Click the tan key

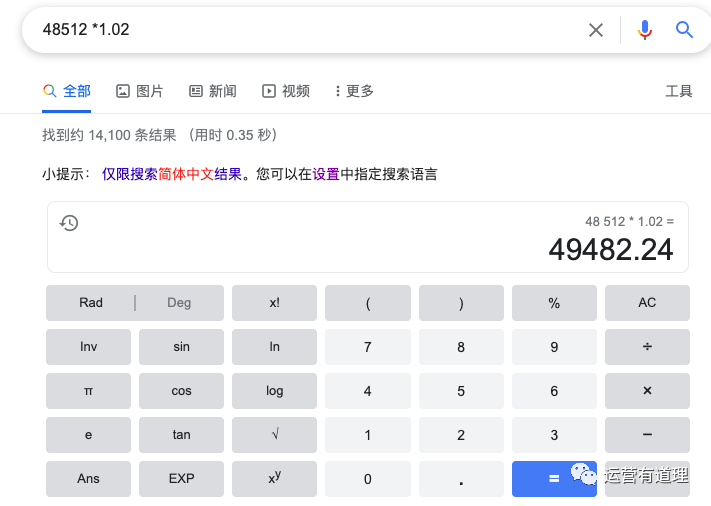click(x=181, y=435)
